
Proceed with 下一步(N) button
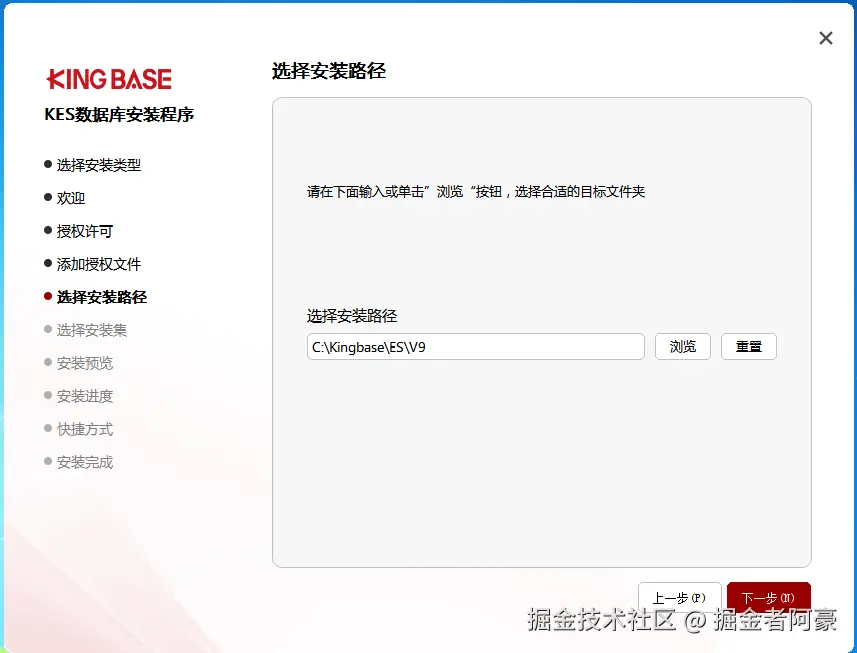tap(768, 597)
